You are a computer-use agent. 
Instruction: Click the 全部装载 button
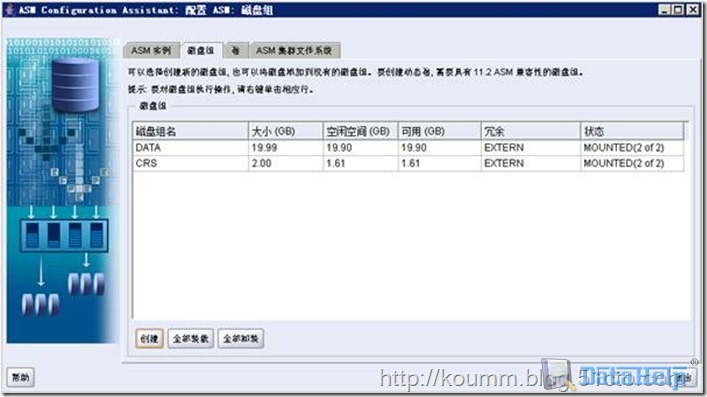click(191, 338)
